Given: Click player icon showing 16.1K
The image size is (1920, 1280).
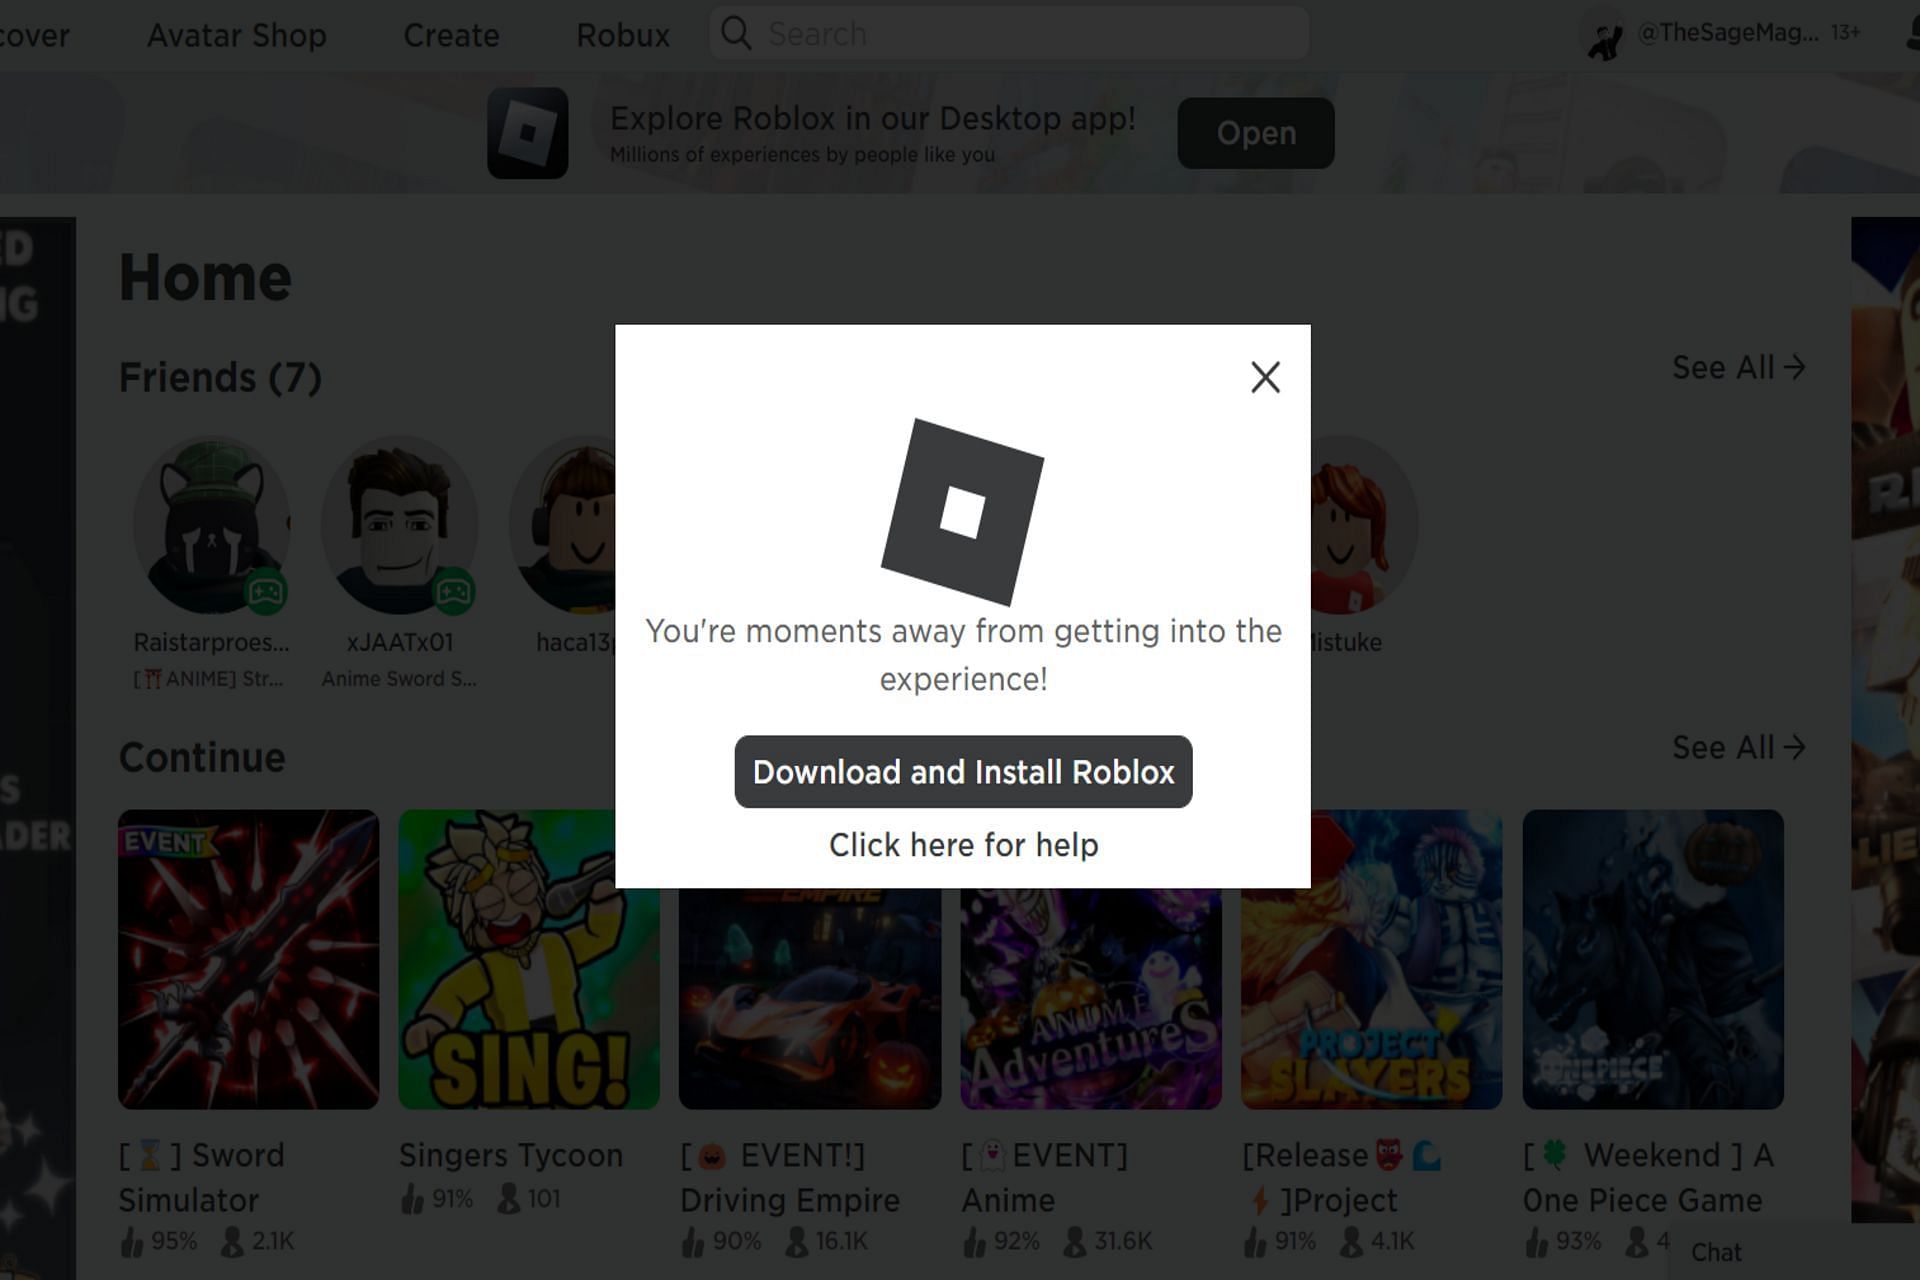Looking at the screenshot, I should tap(797, 1241).
